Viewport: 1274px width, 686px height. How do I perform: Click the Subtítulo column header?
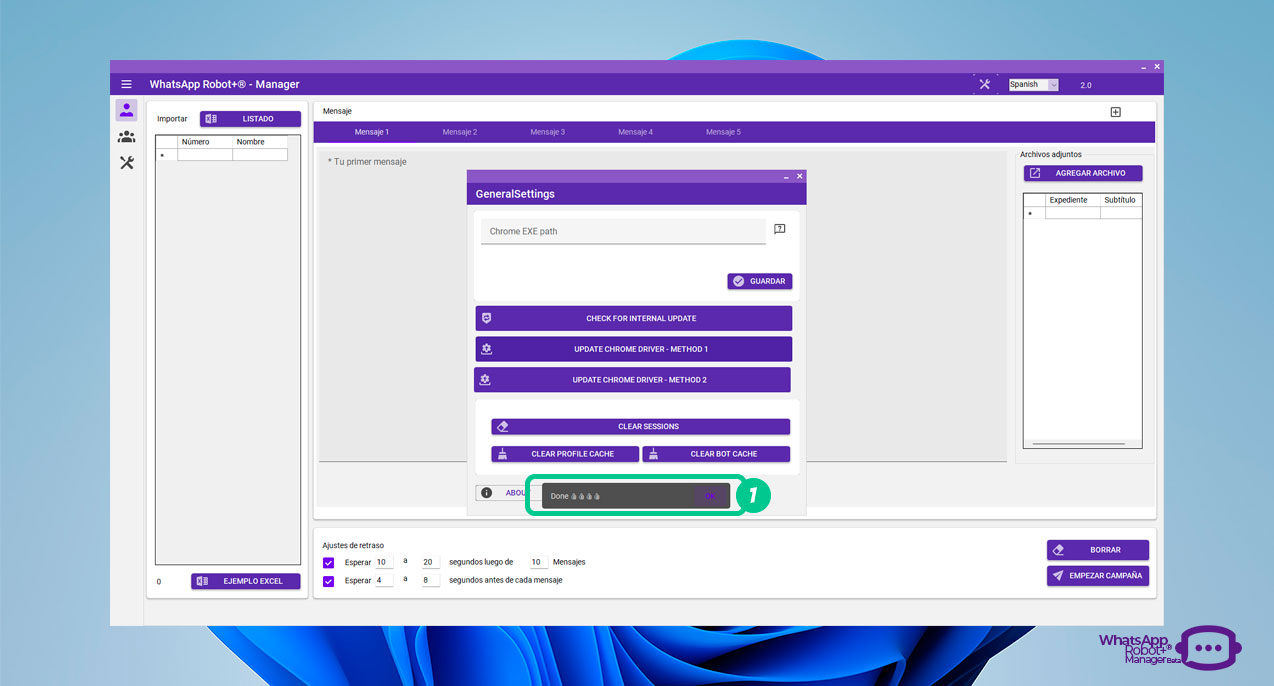point(1121,200)
